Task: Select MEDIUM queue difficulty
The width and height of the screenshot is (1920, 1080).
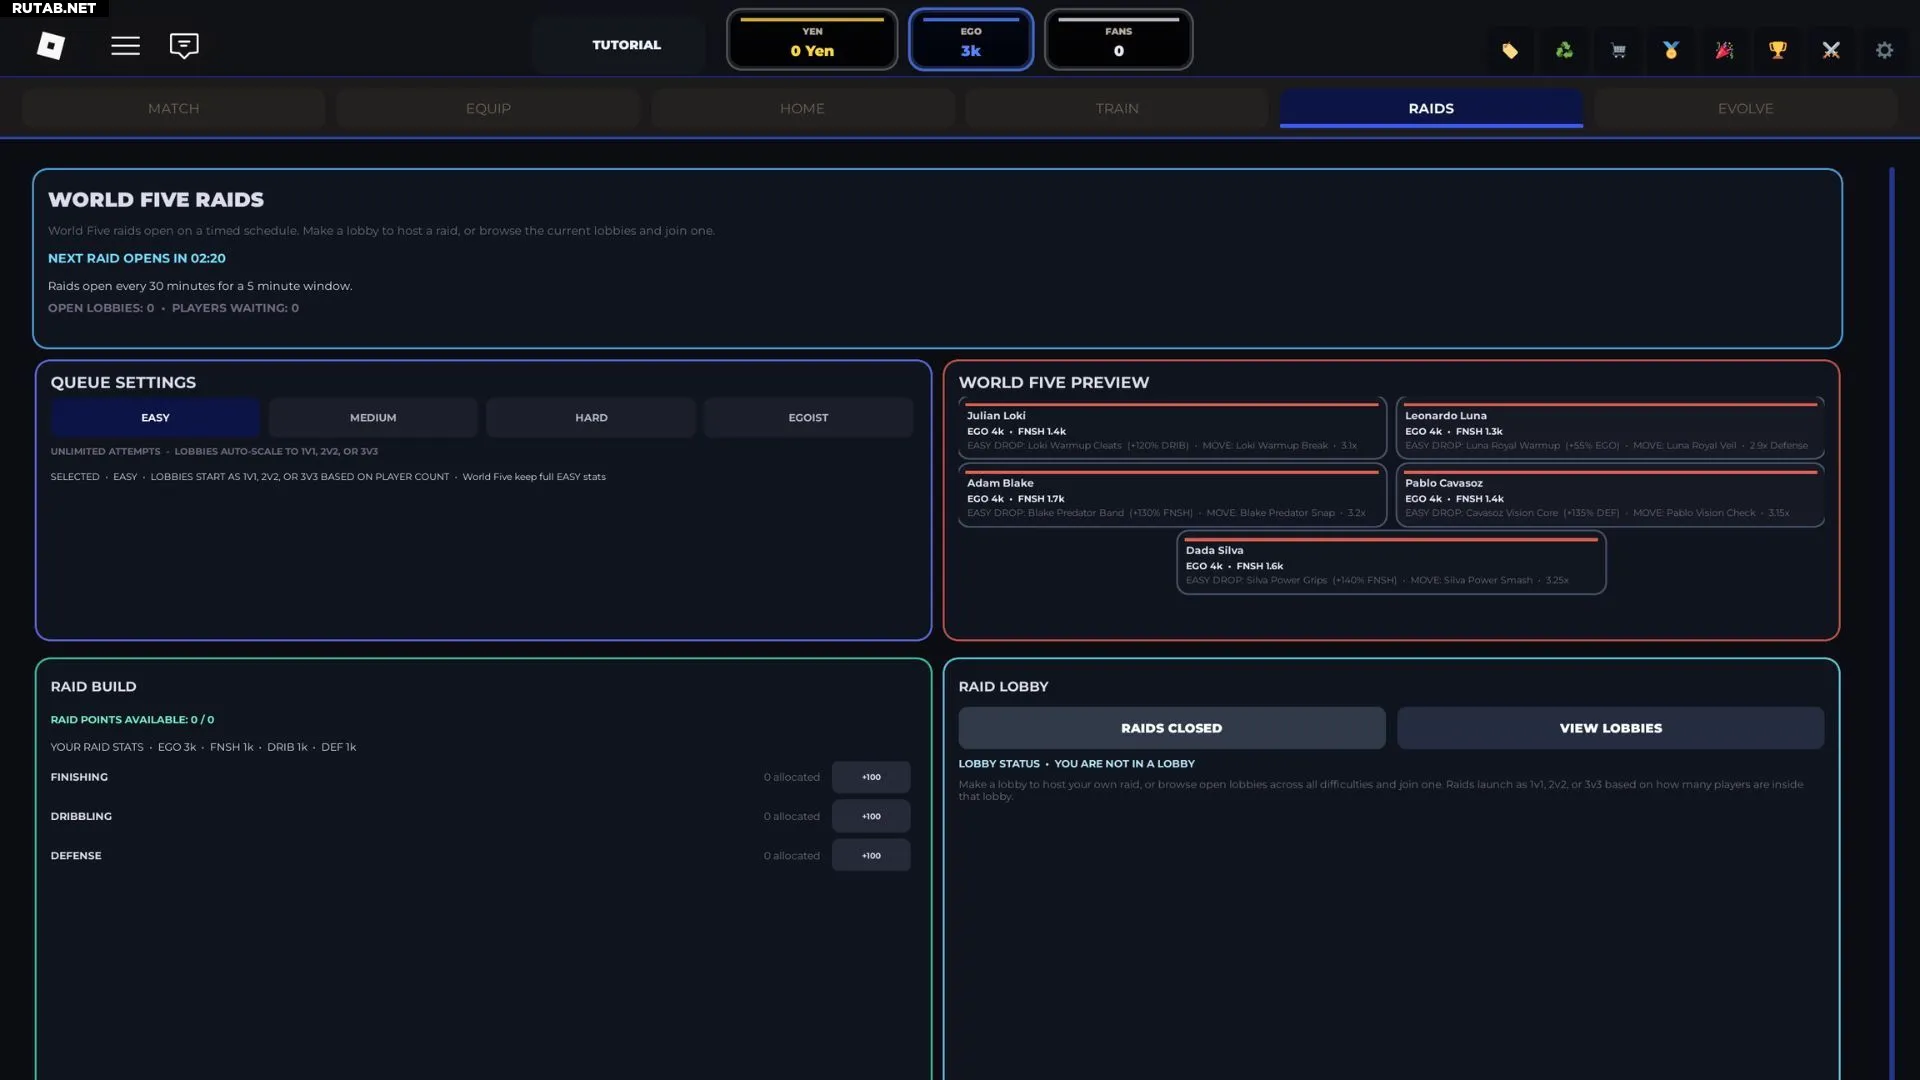Action: point(373,418)
